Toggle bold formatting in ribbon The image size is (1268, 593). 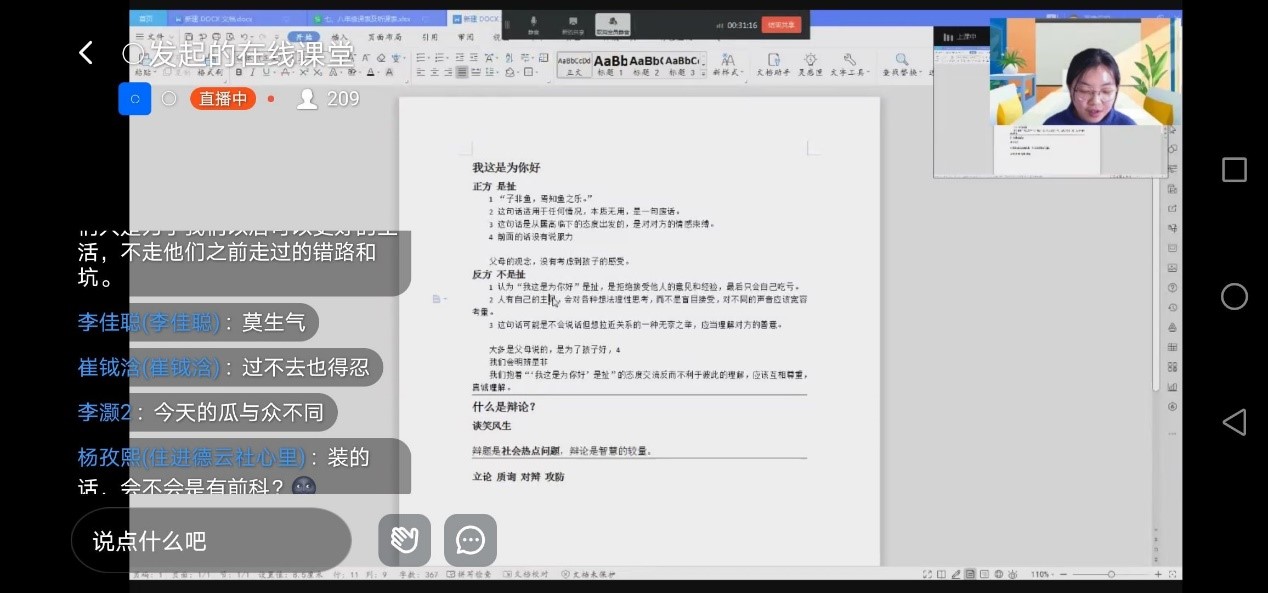[239, 72]
